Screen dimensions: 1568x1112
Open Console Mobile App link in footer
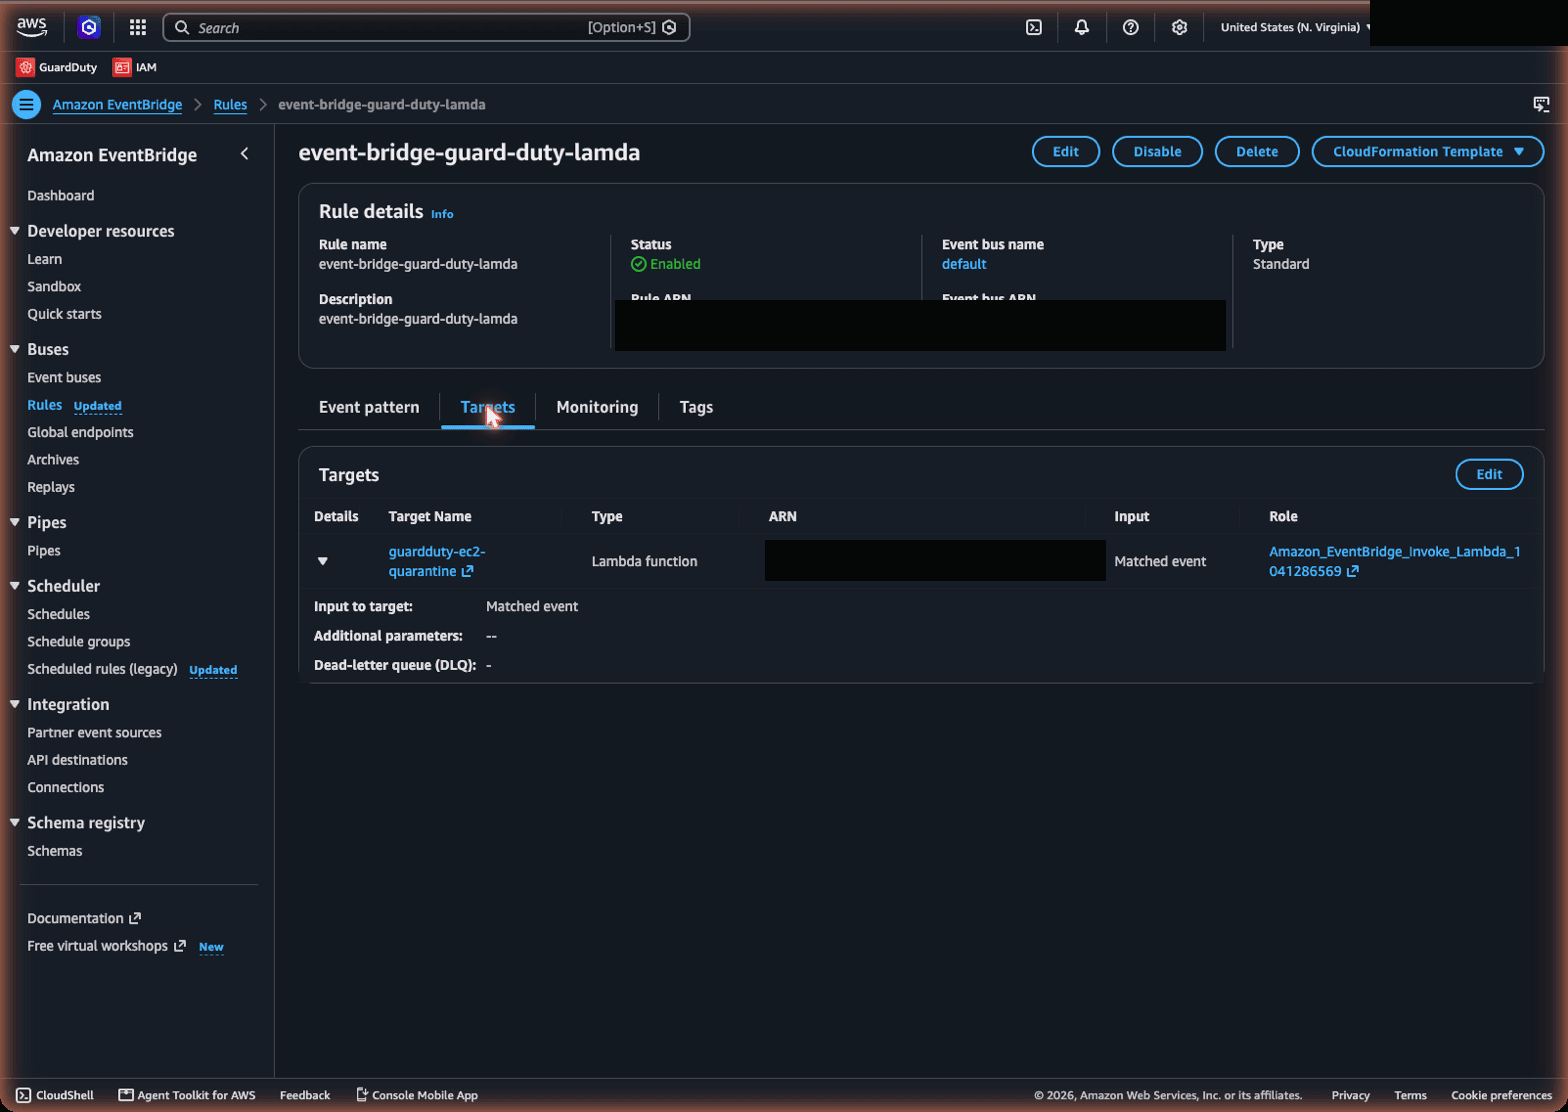[417, 1095]
